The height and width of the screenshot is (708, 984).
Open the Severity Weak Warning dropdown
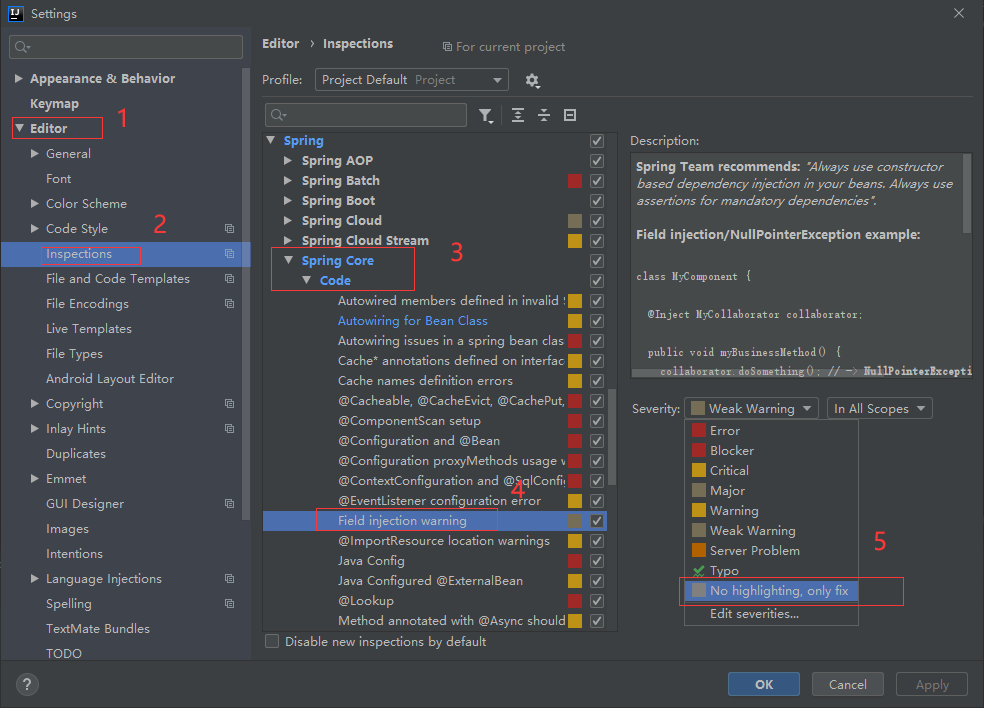pos(751,409)
